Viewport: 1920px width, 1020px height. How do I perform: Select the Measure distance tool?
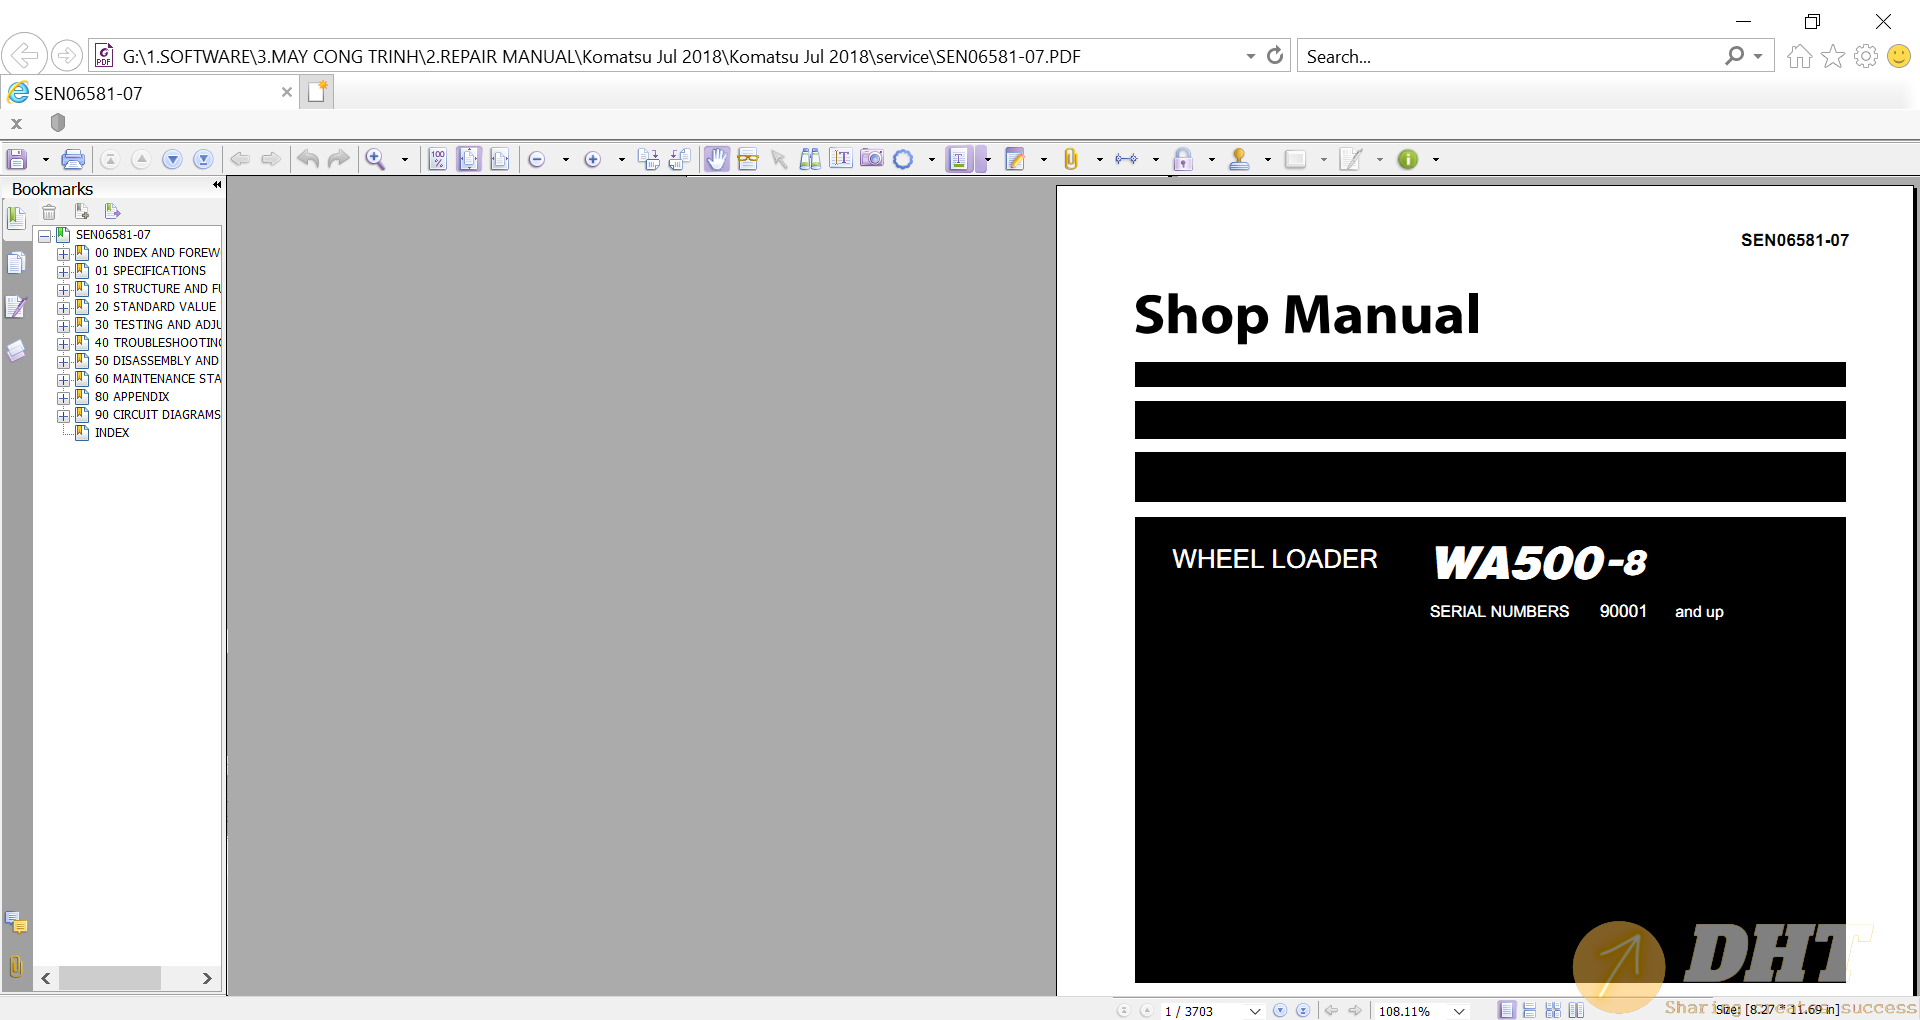click(x=1127, y=159)
